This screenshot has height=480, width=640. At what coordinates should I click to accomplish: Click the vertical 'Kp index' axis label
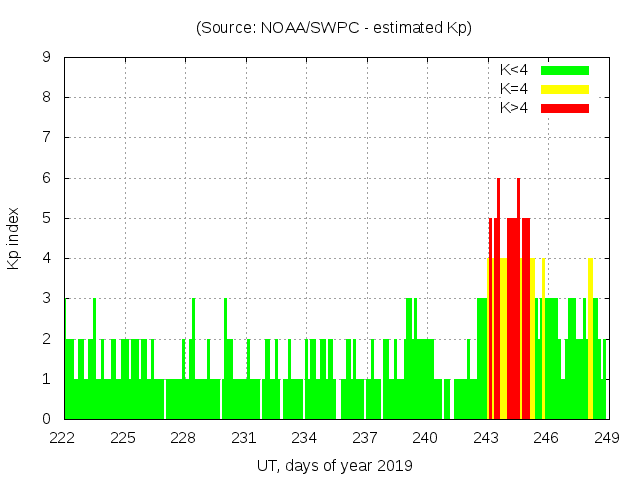click(13, 238)
